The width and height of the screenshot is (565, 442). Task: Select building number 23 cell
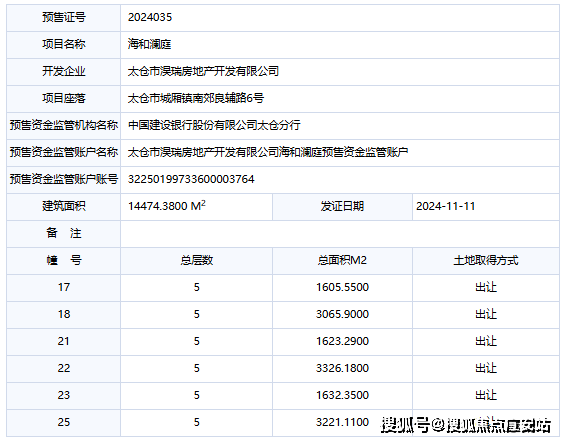[64, 395]
